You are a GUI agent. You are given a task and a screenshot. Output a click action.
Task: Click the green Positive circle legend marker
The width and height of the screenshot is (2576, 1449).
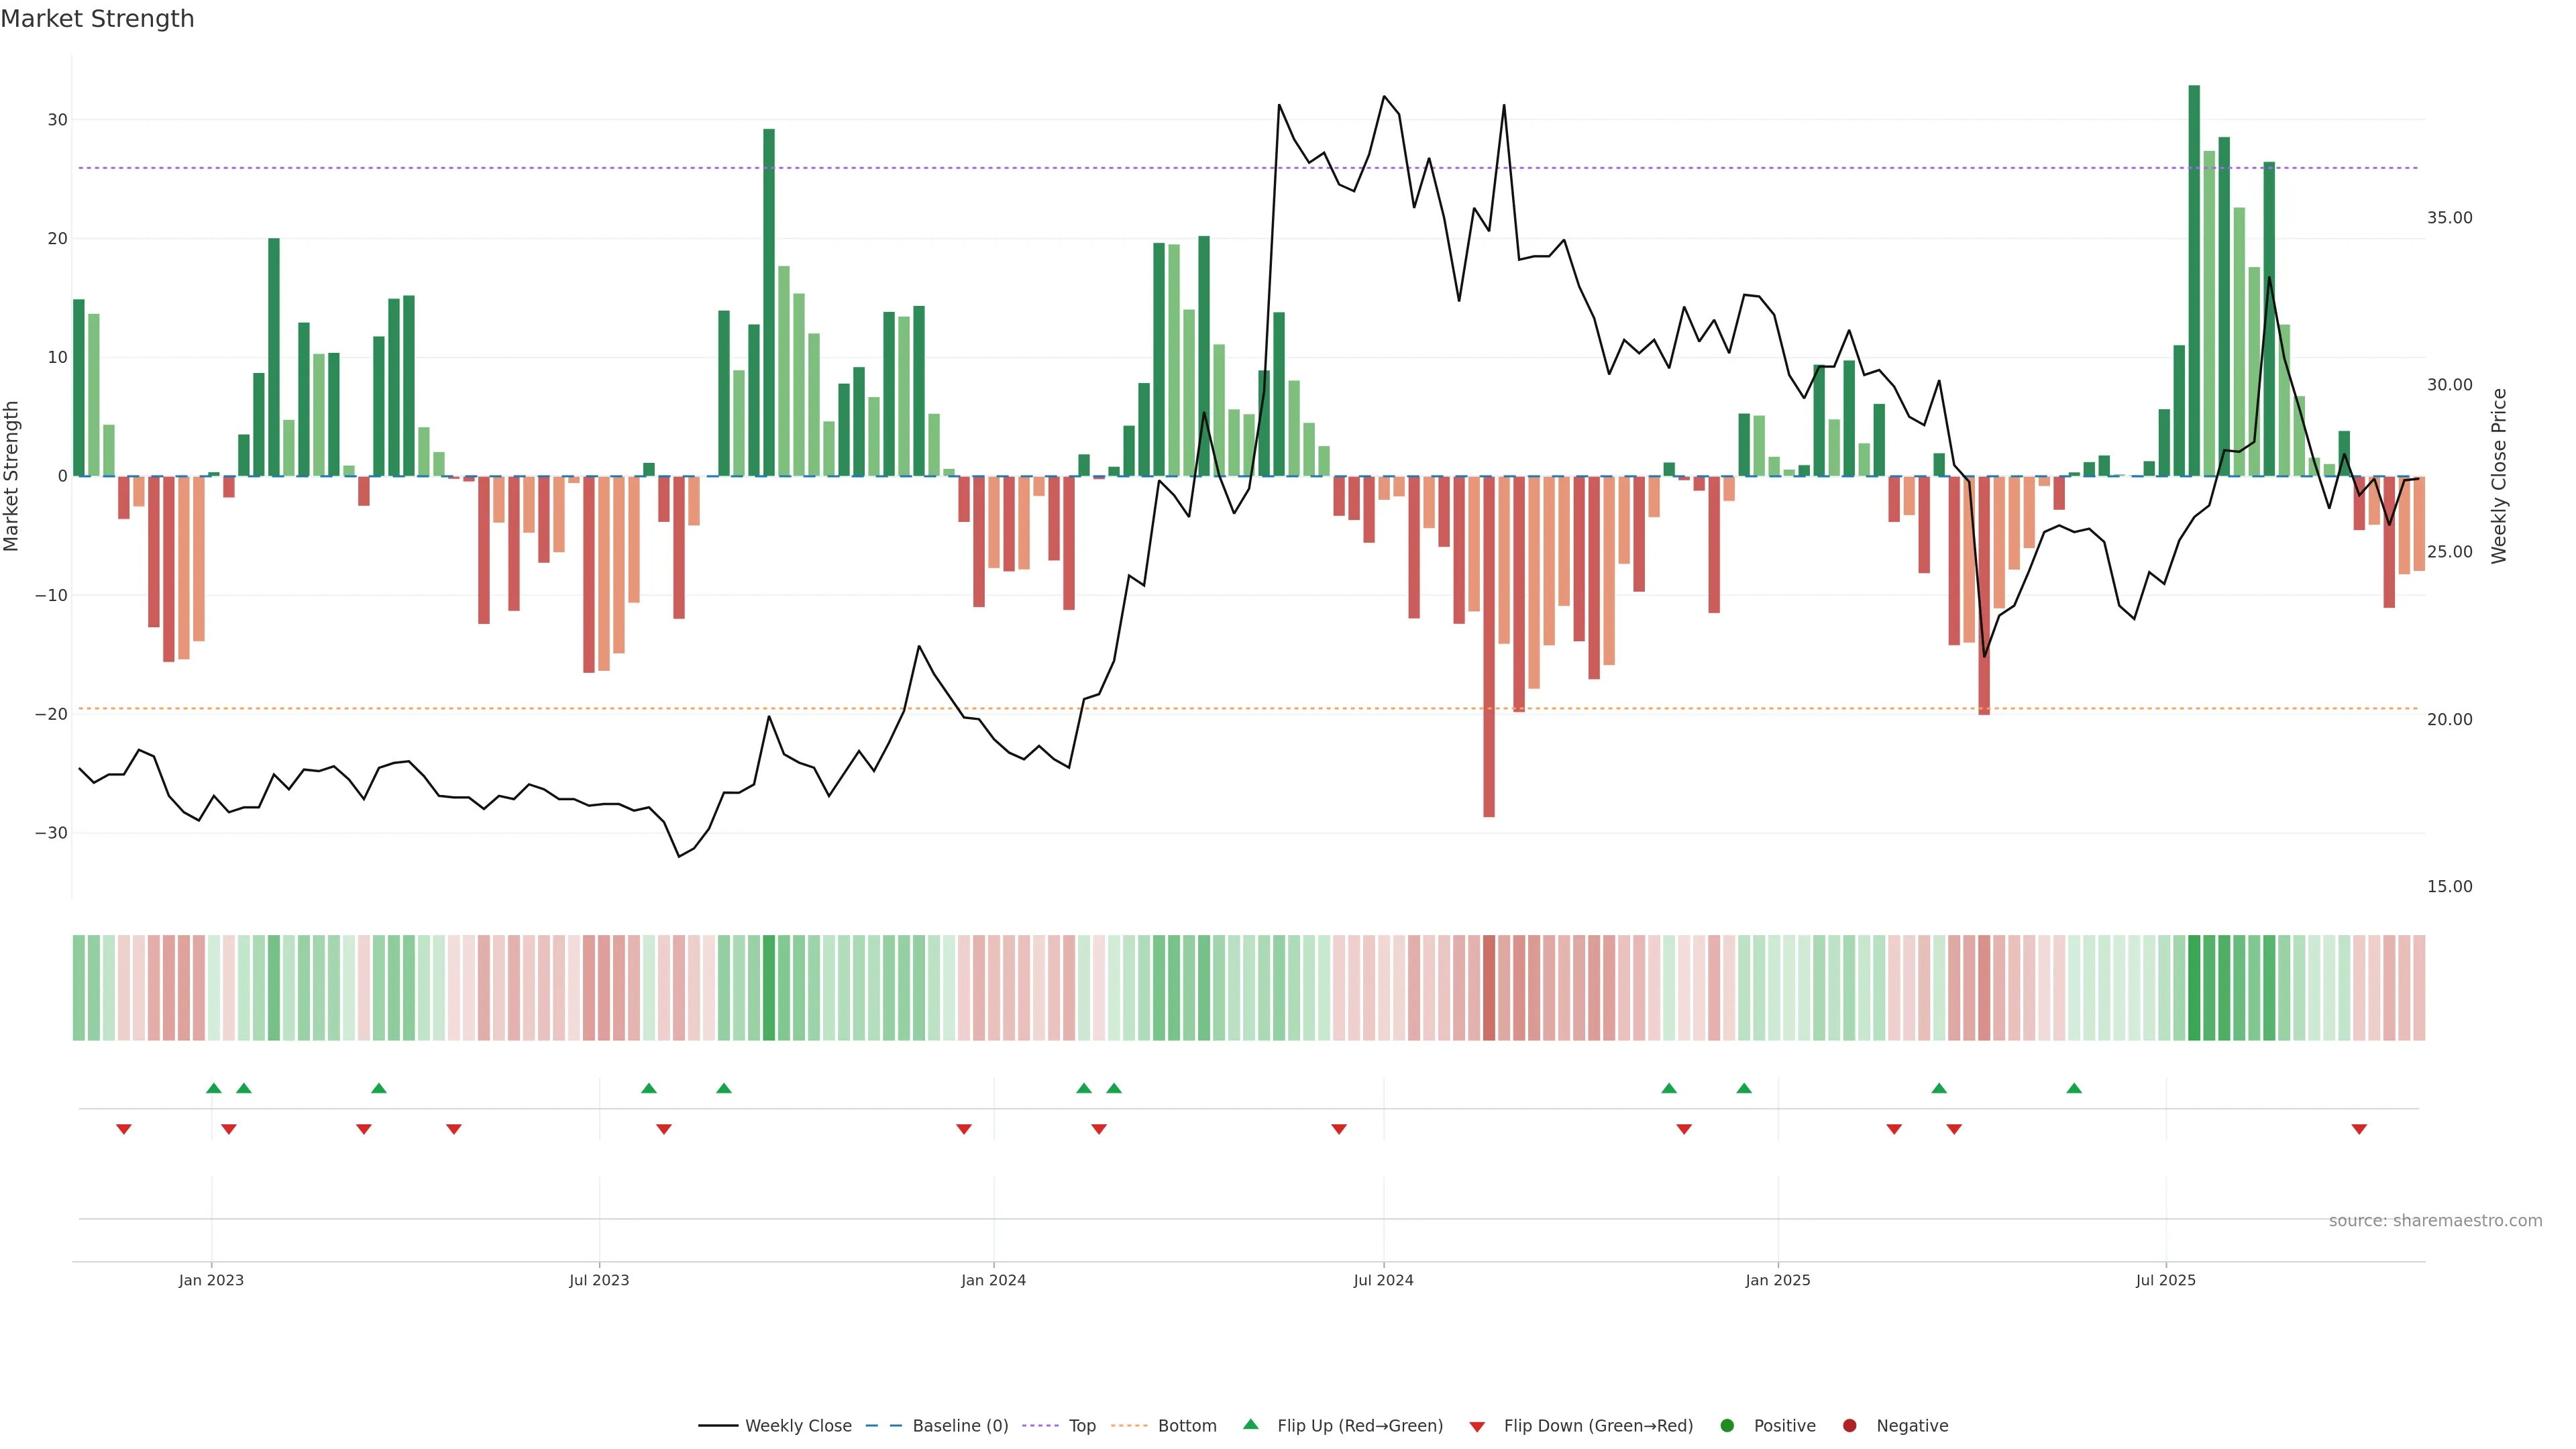tap(1727, 1426)
